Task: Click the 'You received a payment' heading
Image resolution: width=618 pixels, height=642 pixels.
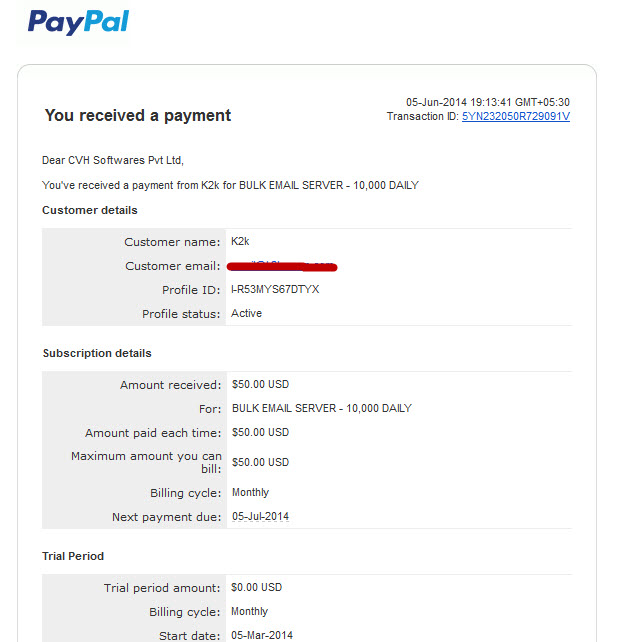Action: [x=138, y=115]
